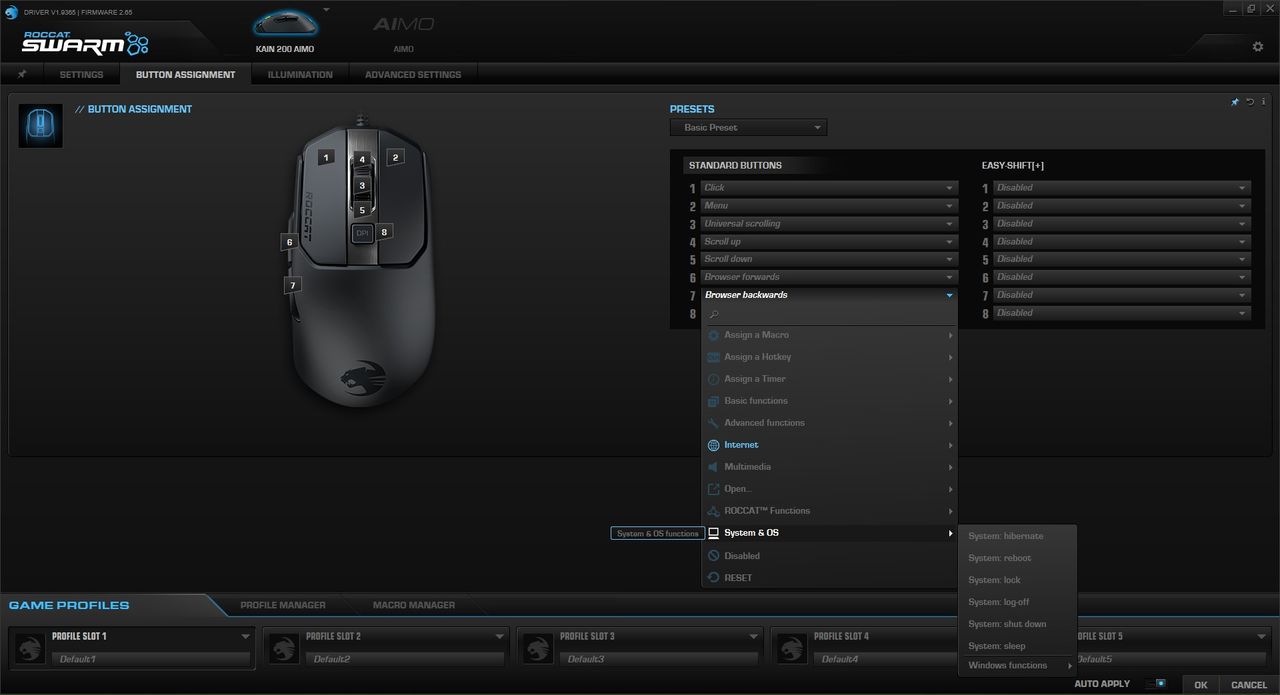Click button marker 7 on the mouse side
This screenshot has width=1280, height=695.
click(292, 285)
